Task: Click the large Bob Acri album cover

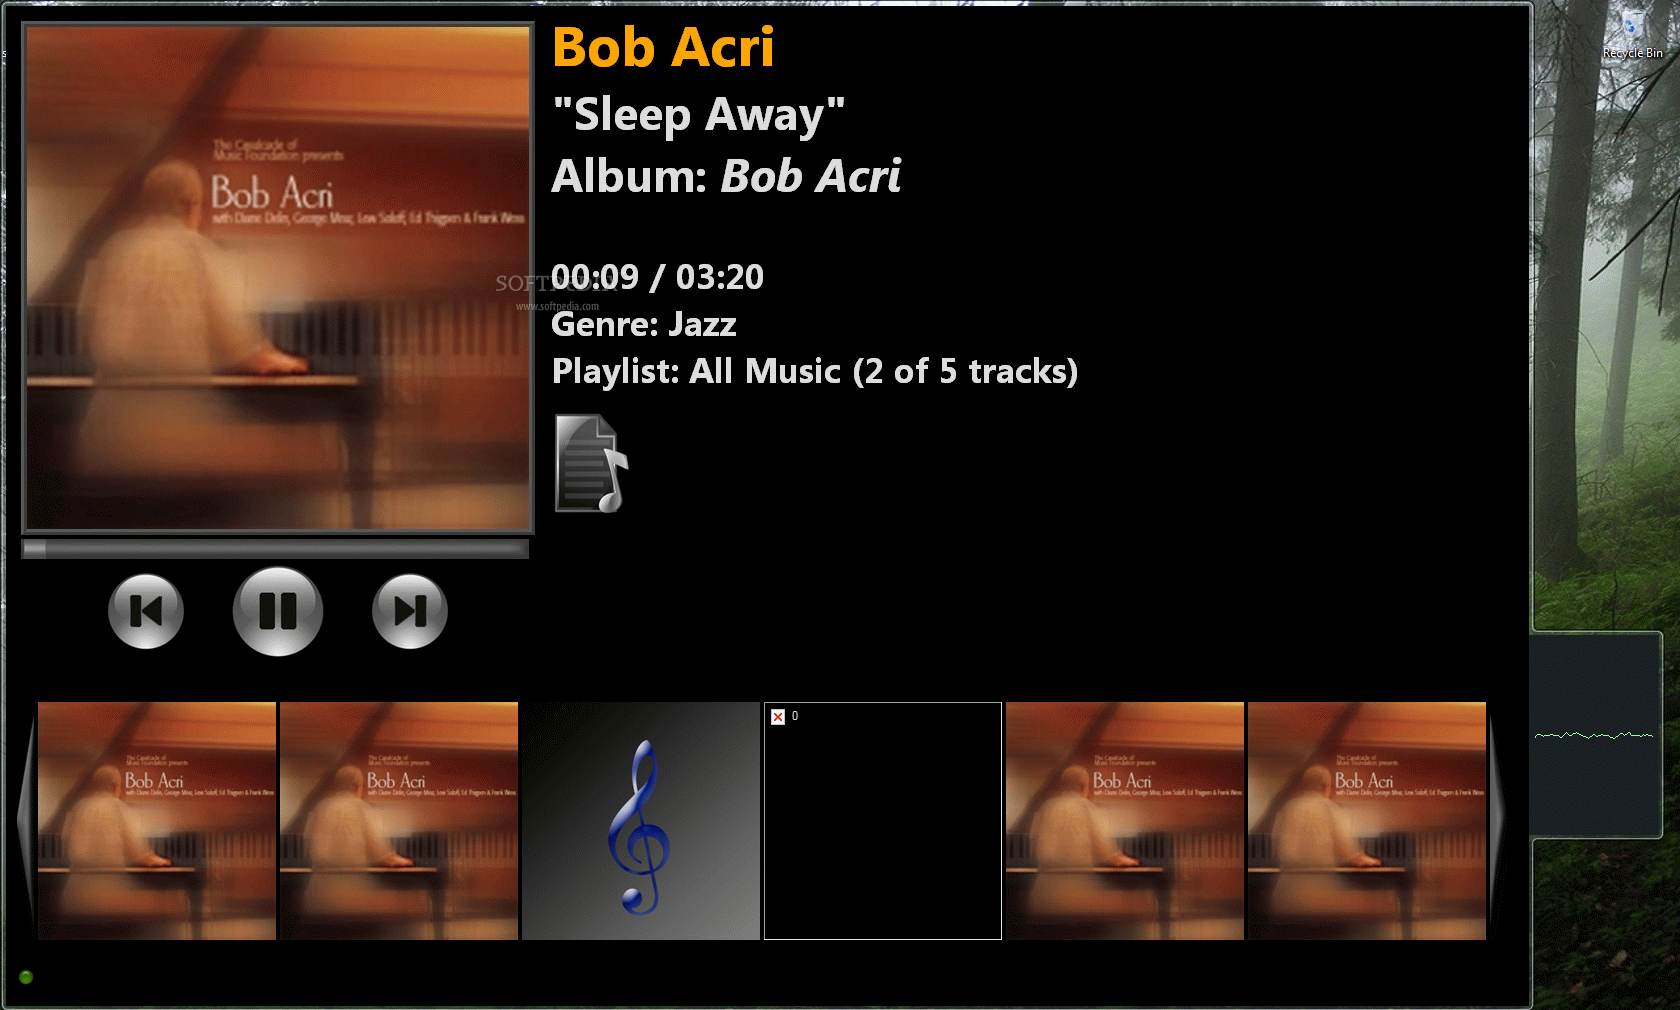Action: click(278, 278)
